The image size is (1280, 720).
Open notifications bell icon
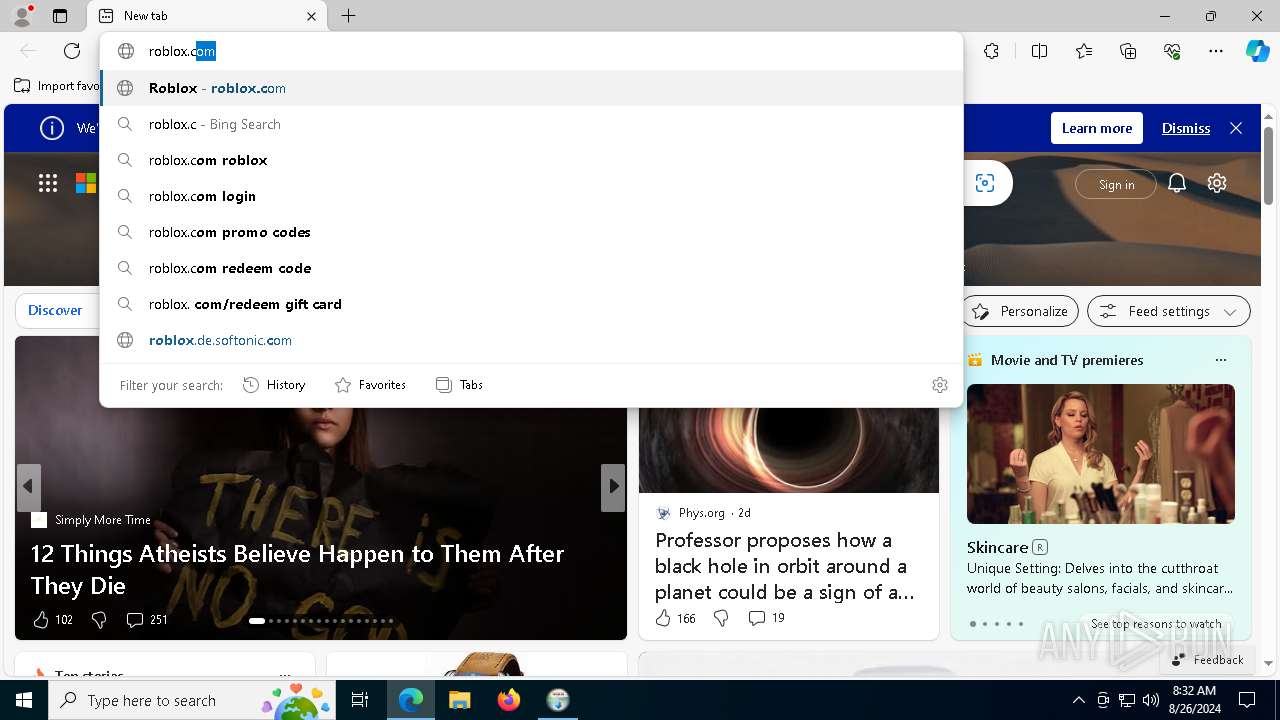[x=1177, y=183]
